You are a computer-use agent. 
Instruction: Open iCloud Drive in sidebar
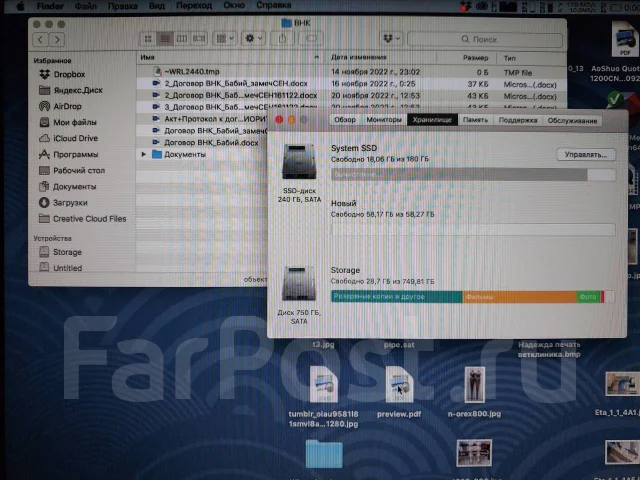(x=68, y=138)
